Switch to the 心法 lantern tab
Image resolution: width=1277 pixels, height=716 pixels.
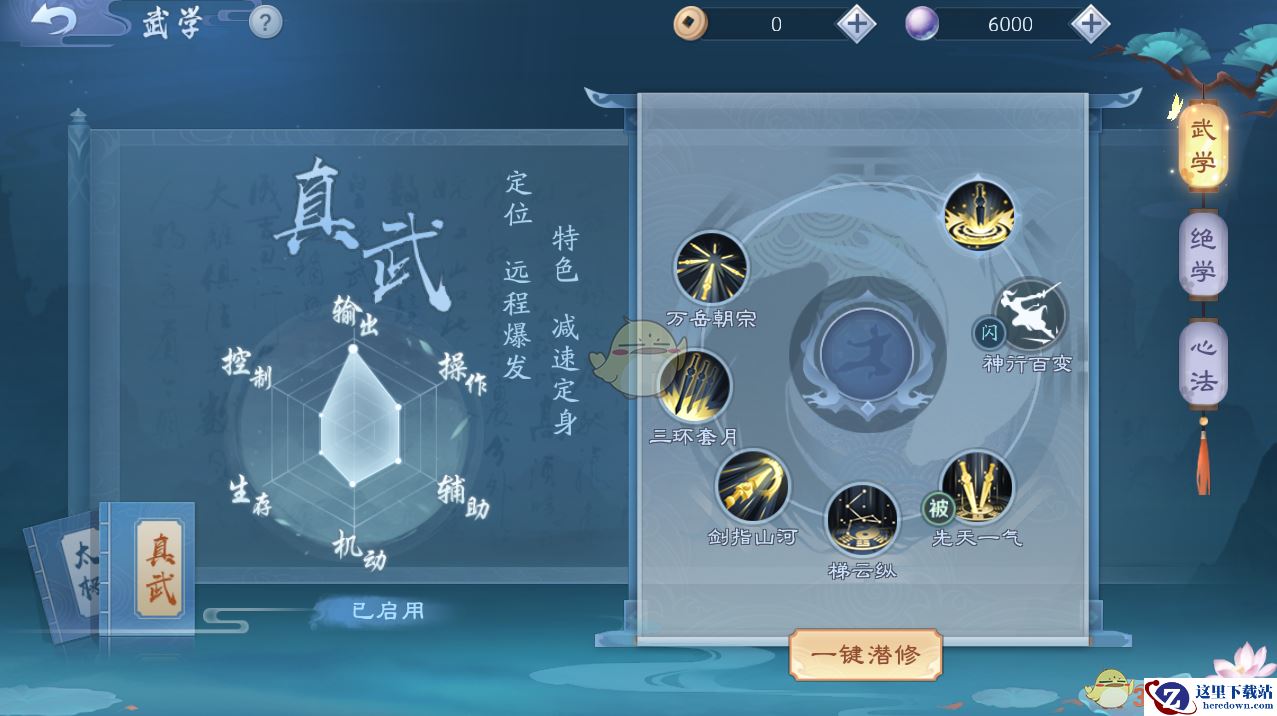1202,363
